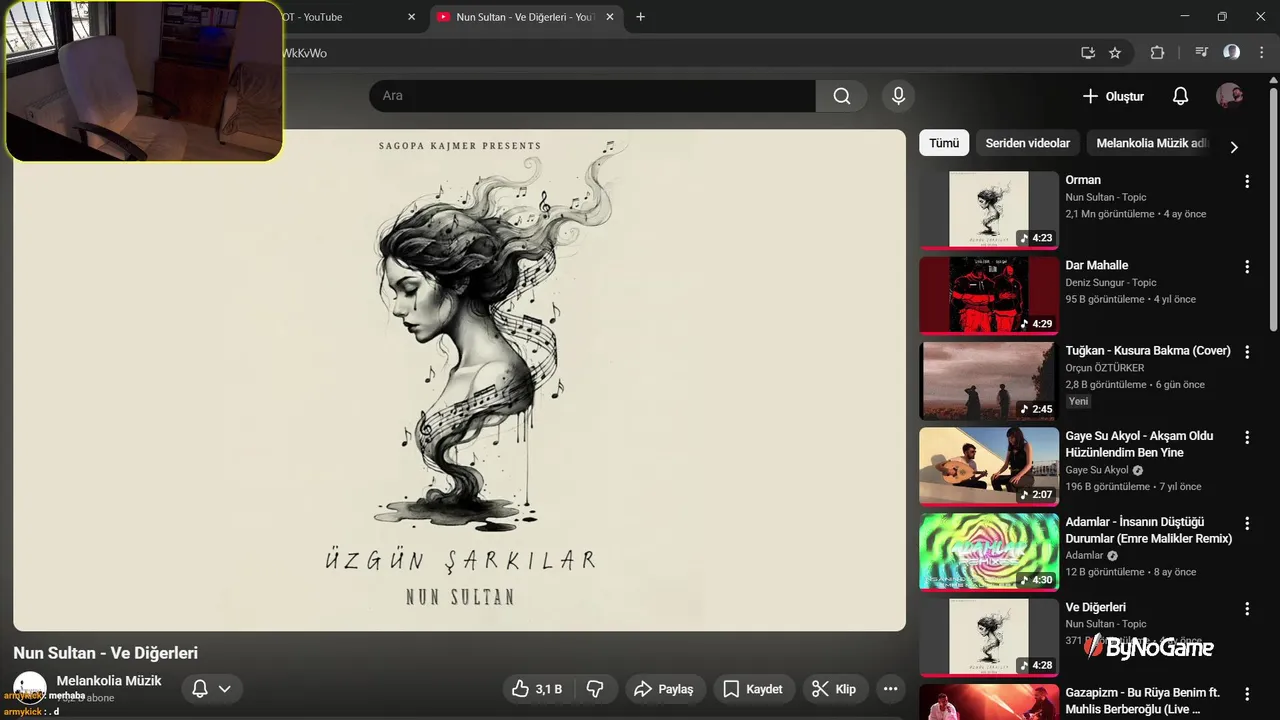Screen dimensions: 1280x720
Task: Close the Nun Sultan browser tab
Action: point(609,17)
